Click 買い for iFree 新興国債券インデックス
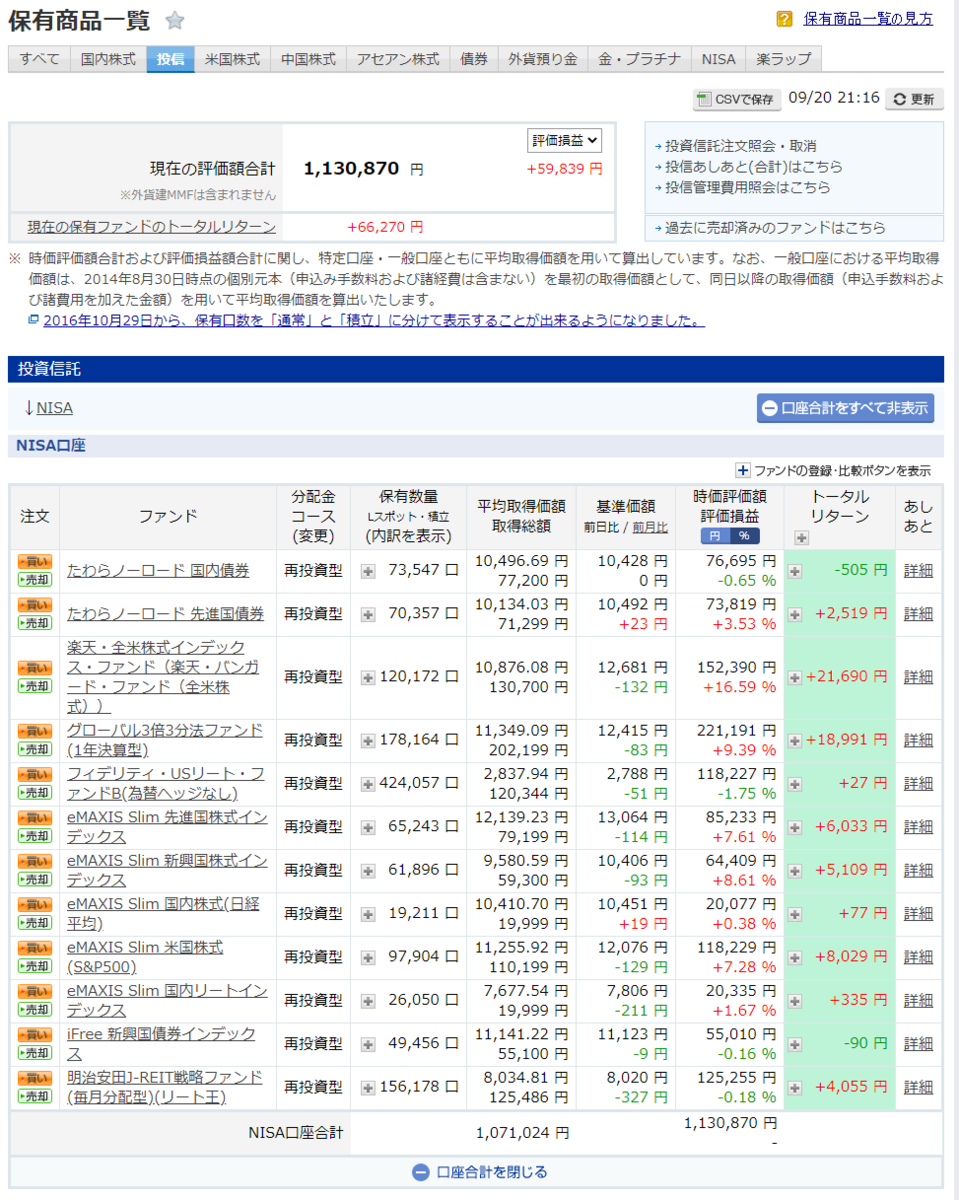959x1200 pixels. click(34, 1035)
